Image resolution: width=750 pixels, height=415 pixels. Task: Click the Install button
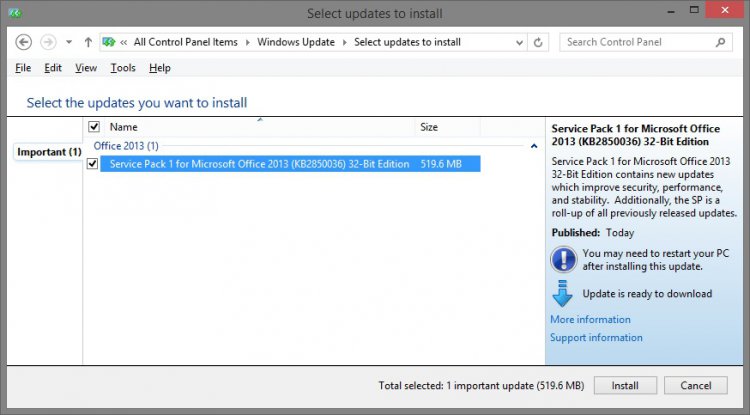point(625,385)
